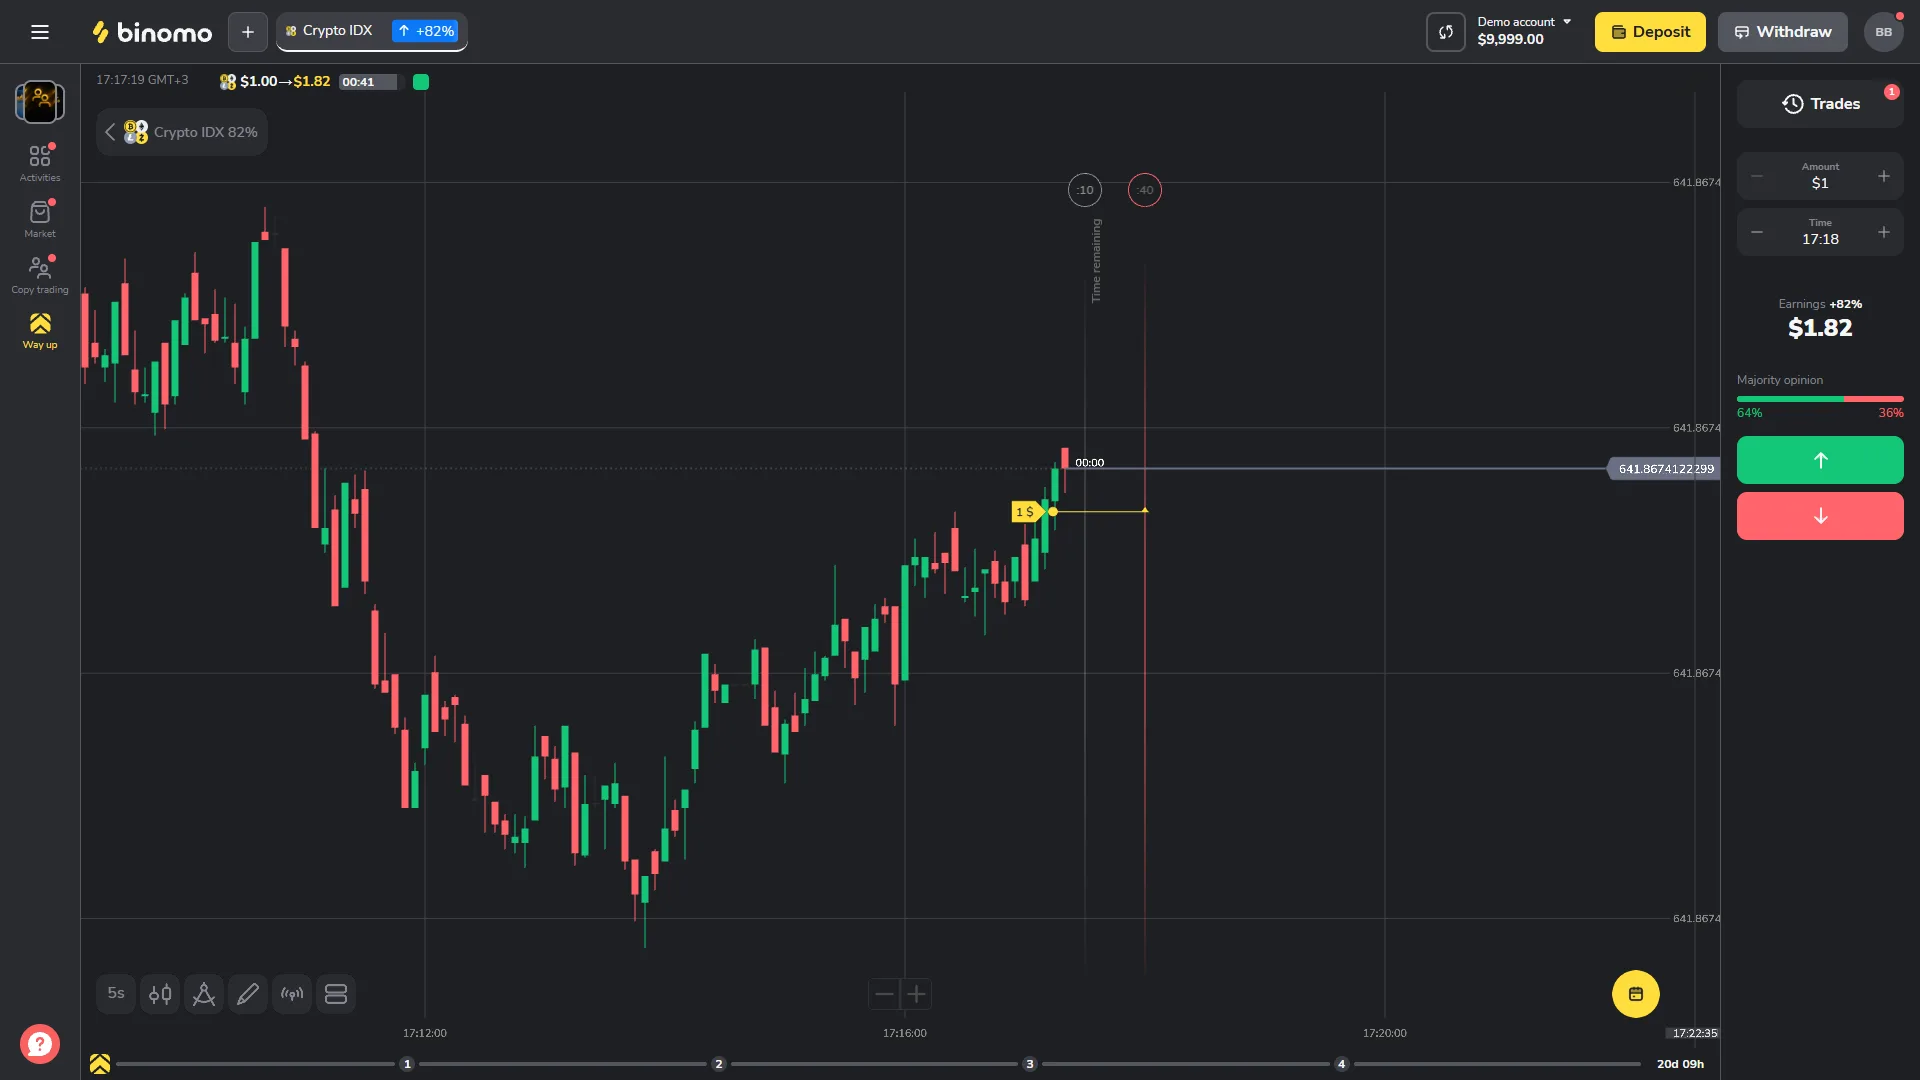Collapse the Crypto IDX 82% trade info chip
This screenshot has width=1920, height=1080.
(x=182, y=132)
